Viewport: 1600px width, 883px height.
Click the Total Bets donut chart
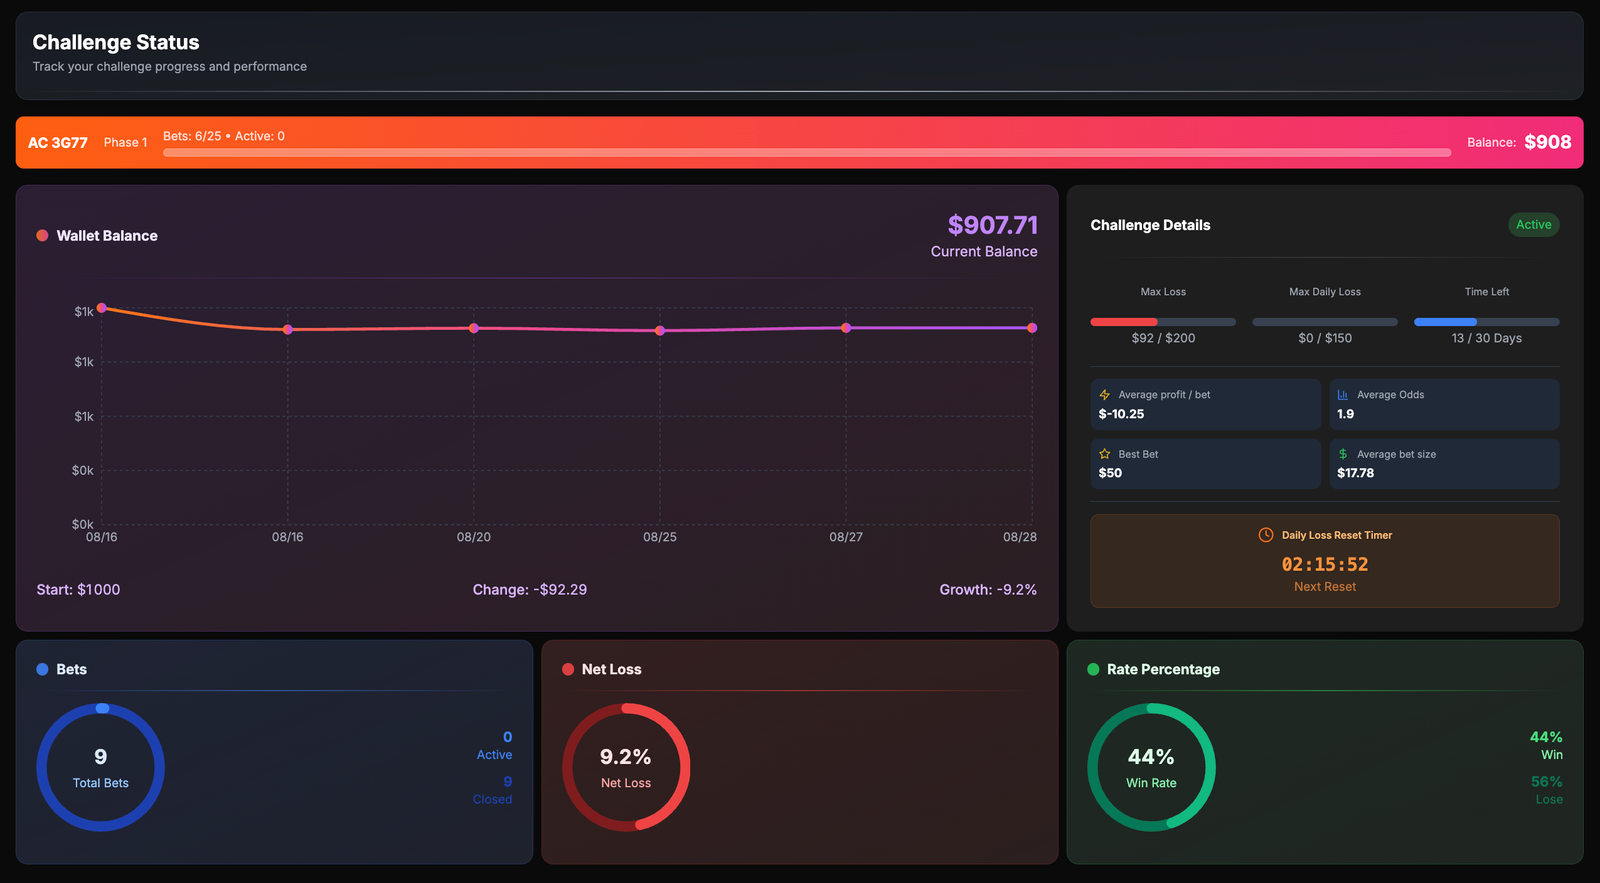point(101,767)
